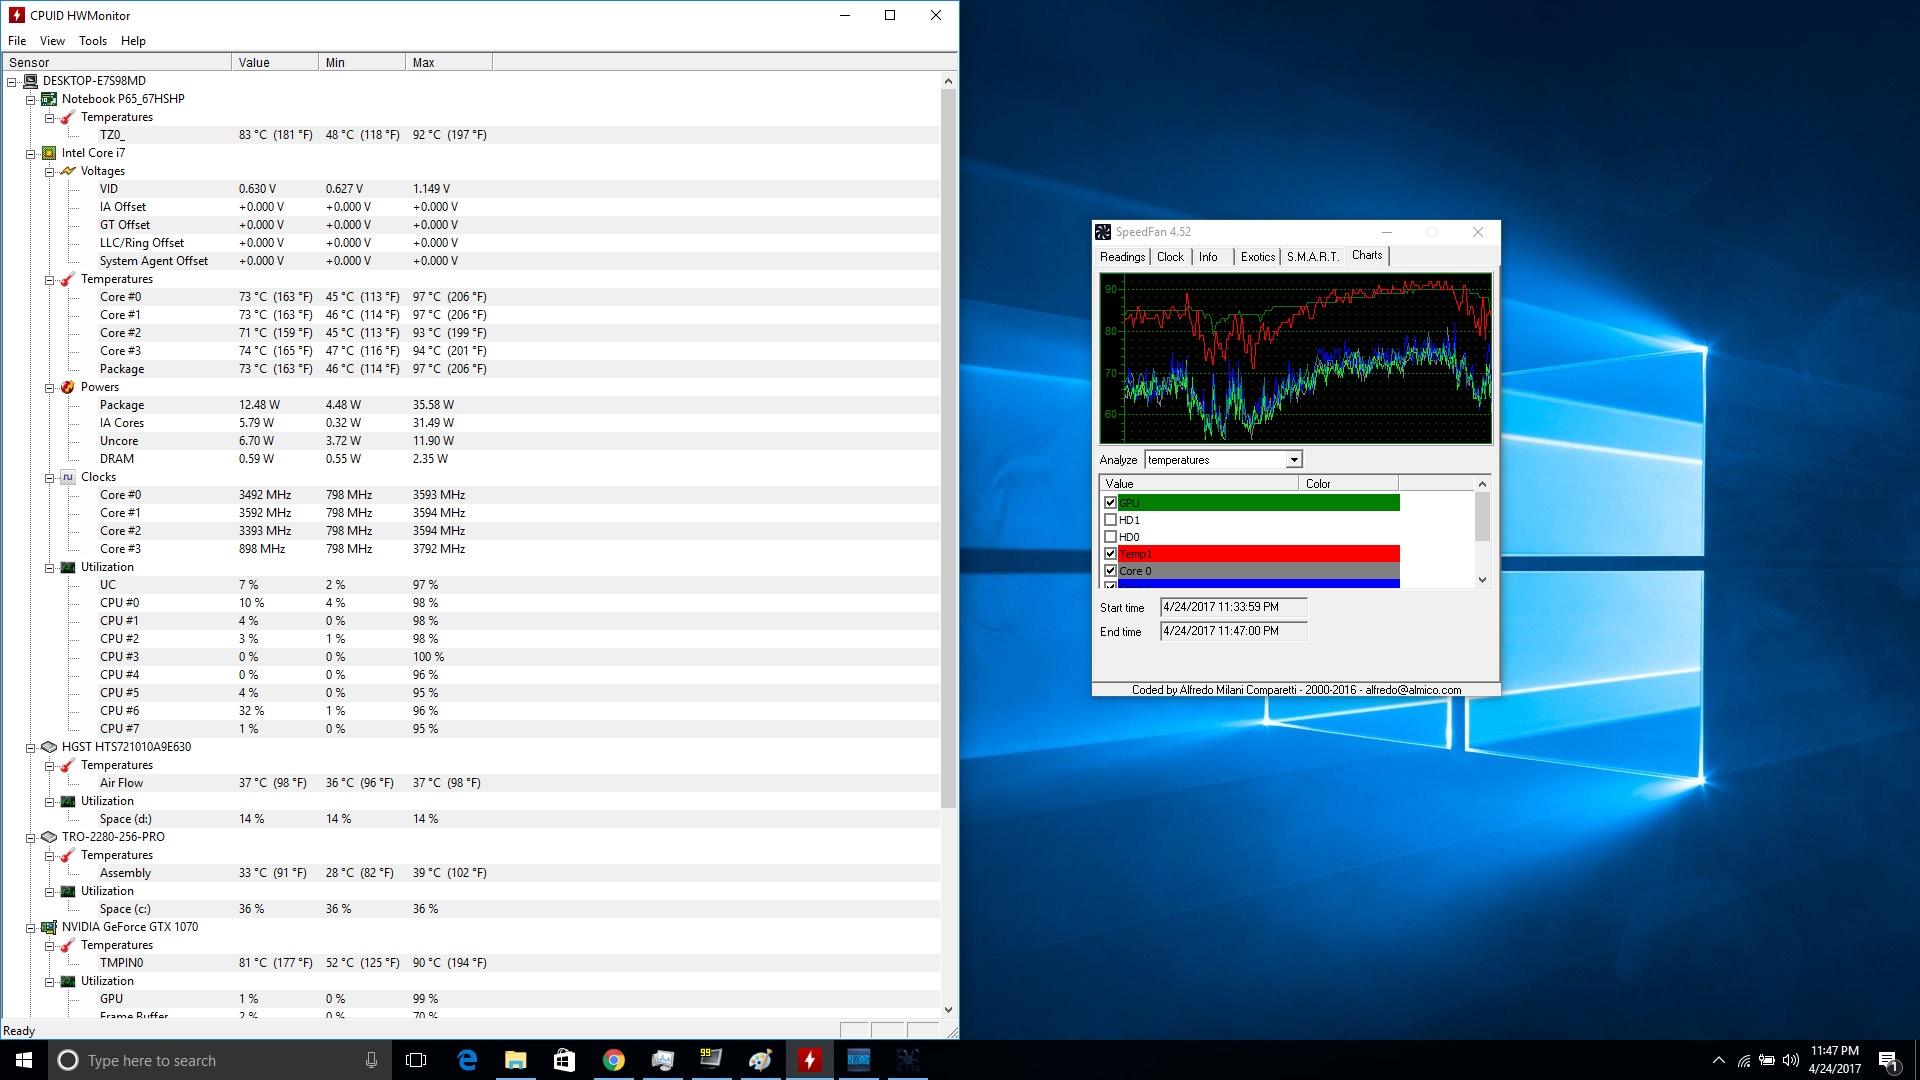Open the Analyze temperatures dropdown

pyautogui.click(x=1294, y=460)
